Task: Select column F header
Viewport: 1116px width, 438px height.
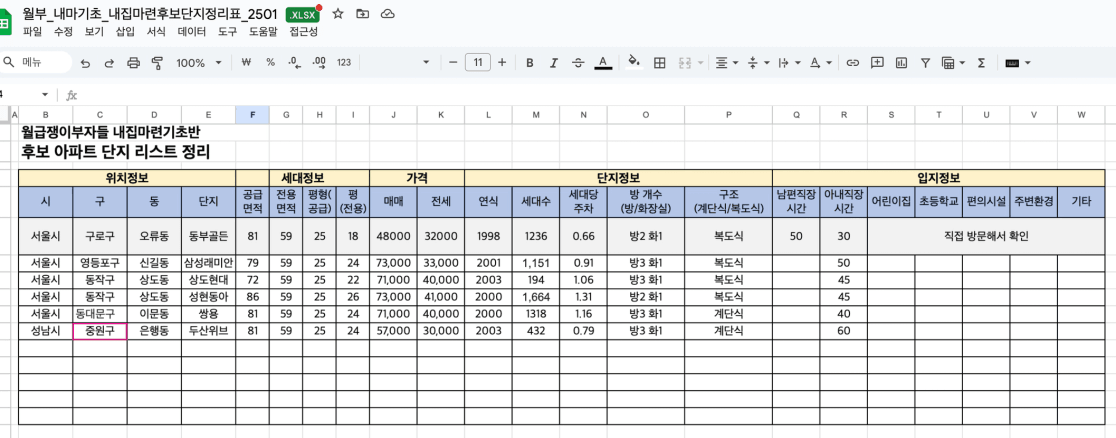Action: coord(253,114)
